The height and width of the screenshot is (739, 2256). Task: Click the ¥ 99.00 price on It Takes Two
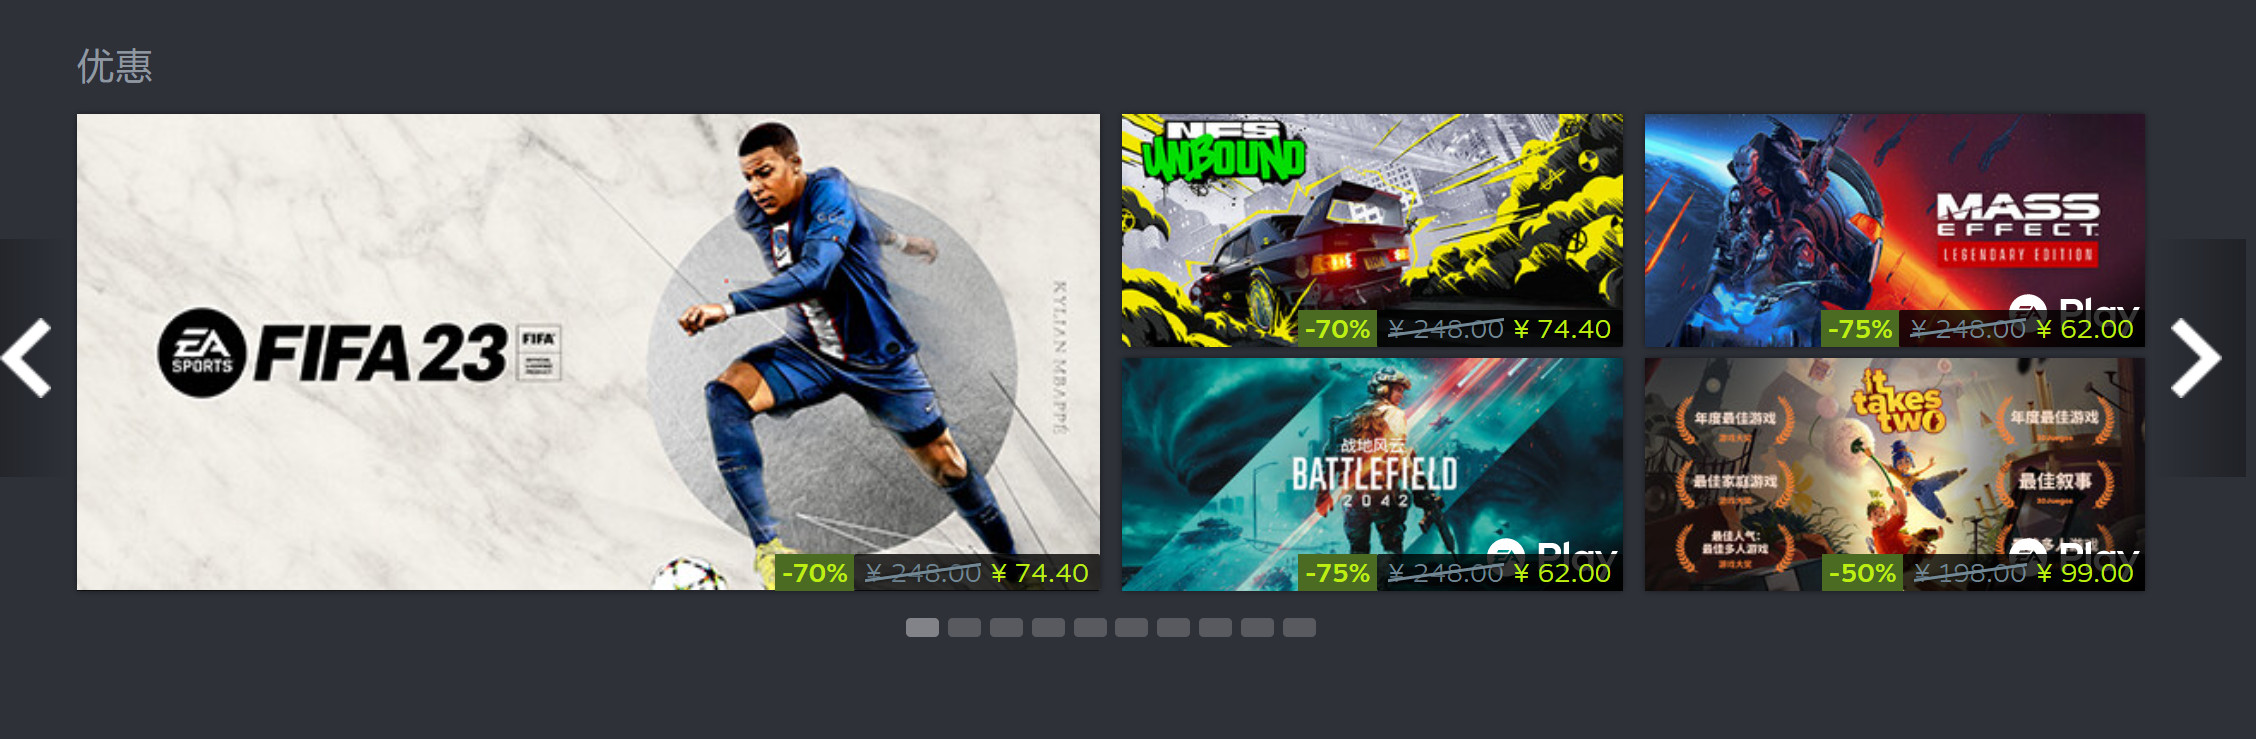(2085, 573)
